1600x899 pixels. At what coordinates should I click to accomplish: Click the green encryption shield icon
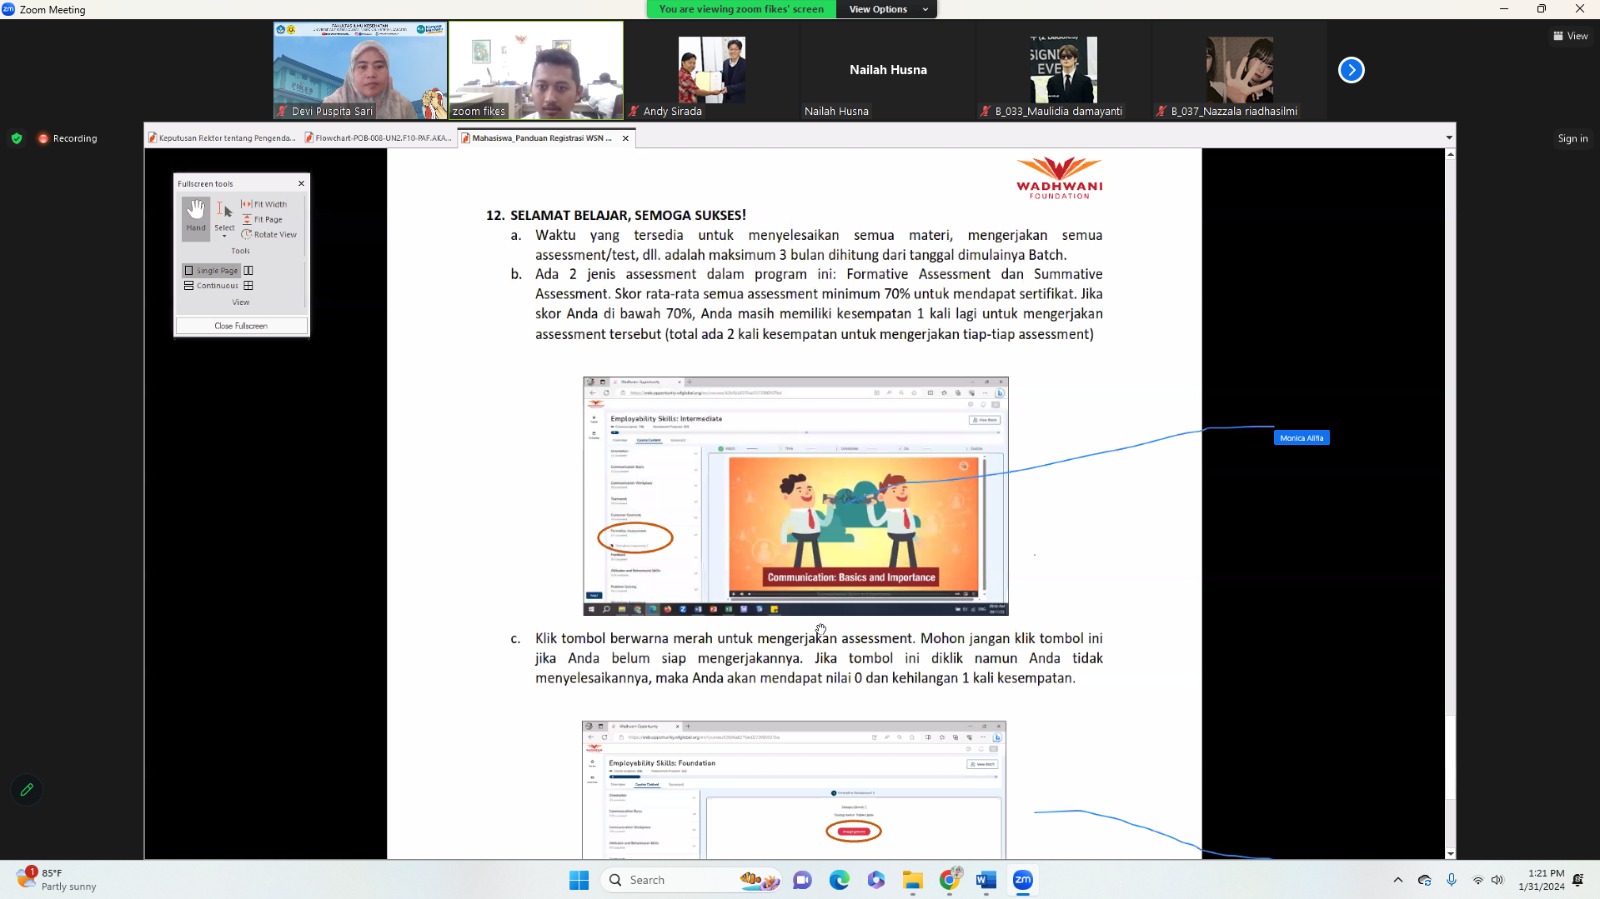pos(16,139)
